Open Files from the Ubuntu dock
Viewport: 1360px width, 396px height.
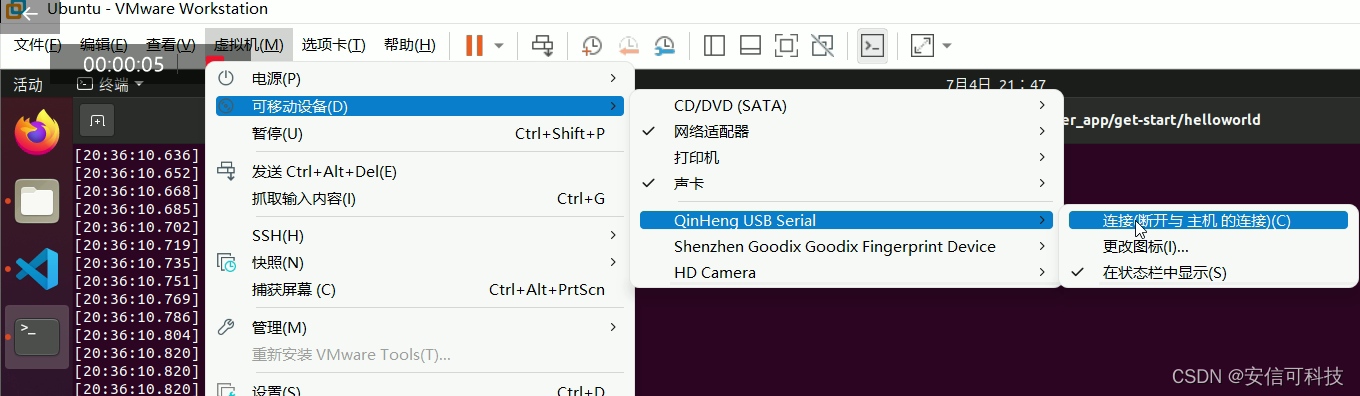37,201
